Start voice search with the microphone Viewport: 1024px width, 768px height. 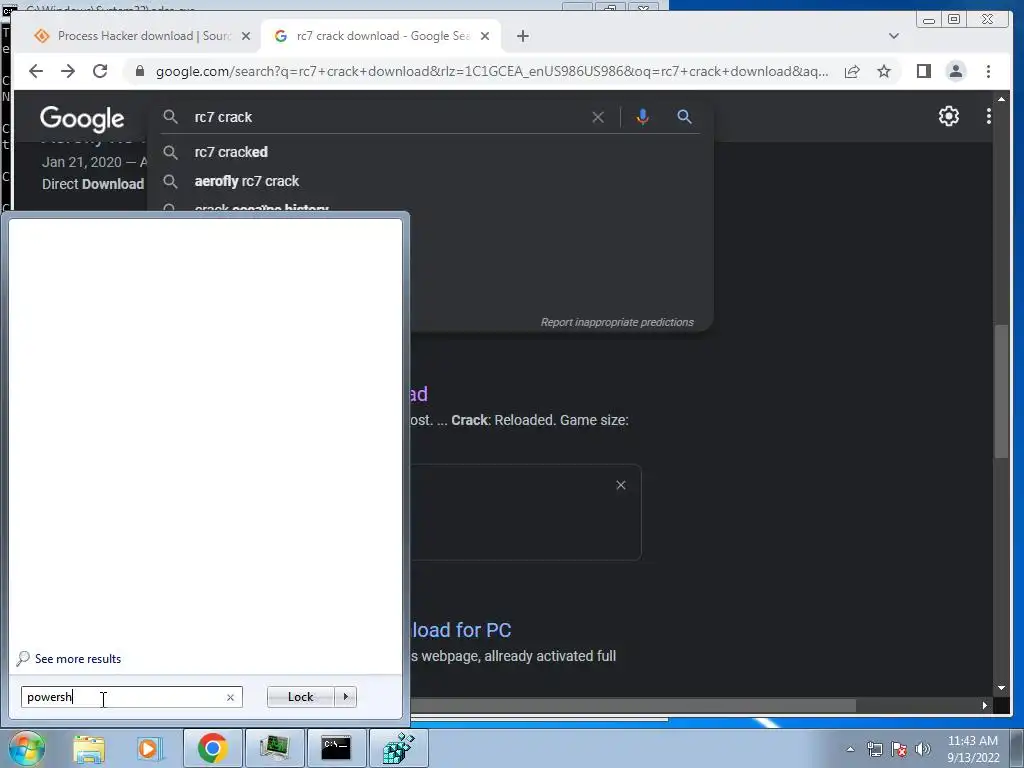[x=643, y=117]
